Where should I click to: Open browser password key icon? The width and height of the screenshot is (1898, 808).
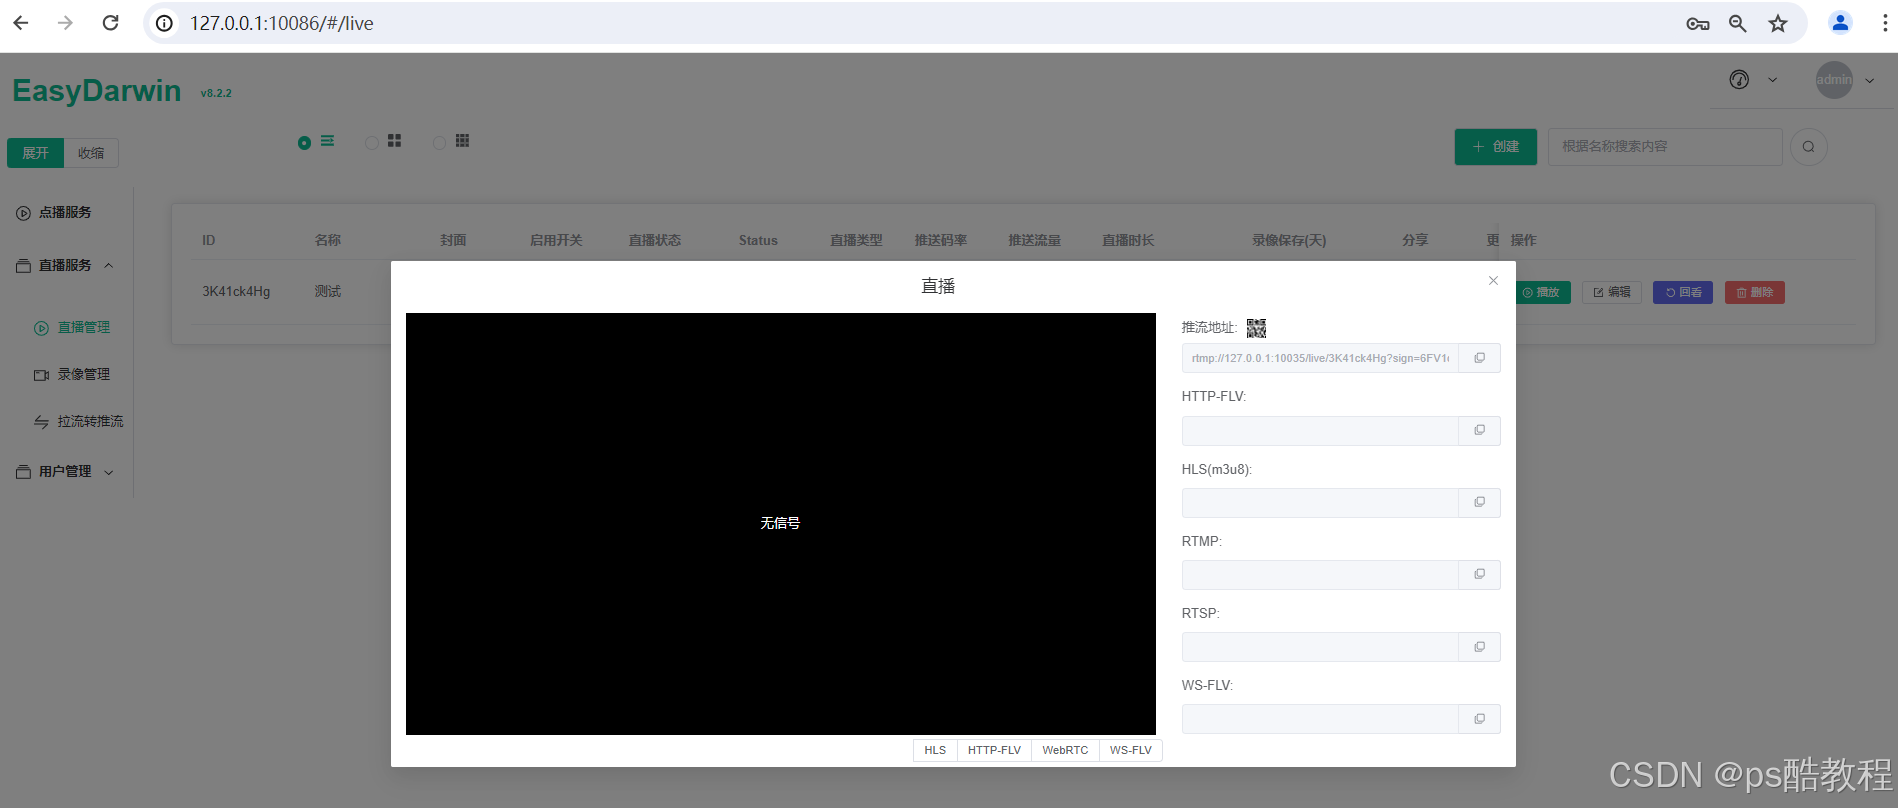click(1697, 23)
